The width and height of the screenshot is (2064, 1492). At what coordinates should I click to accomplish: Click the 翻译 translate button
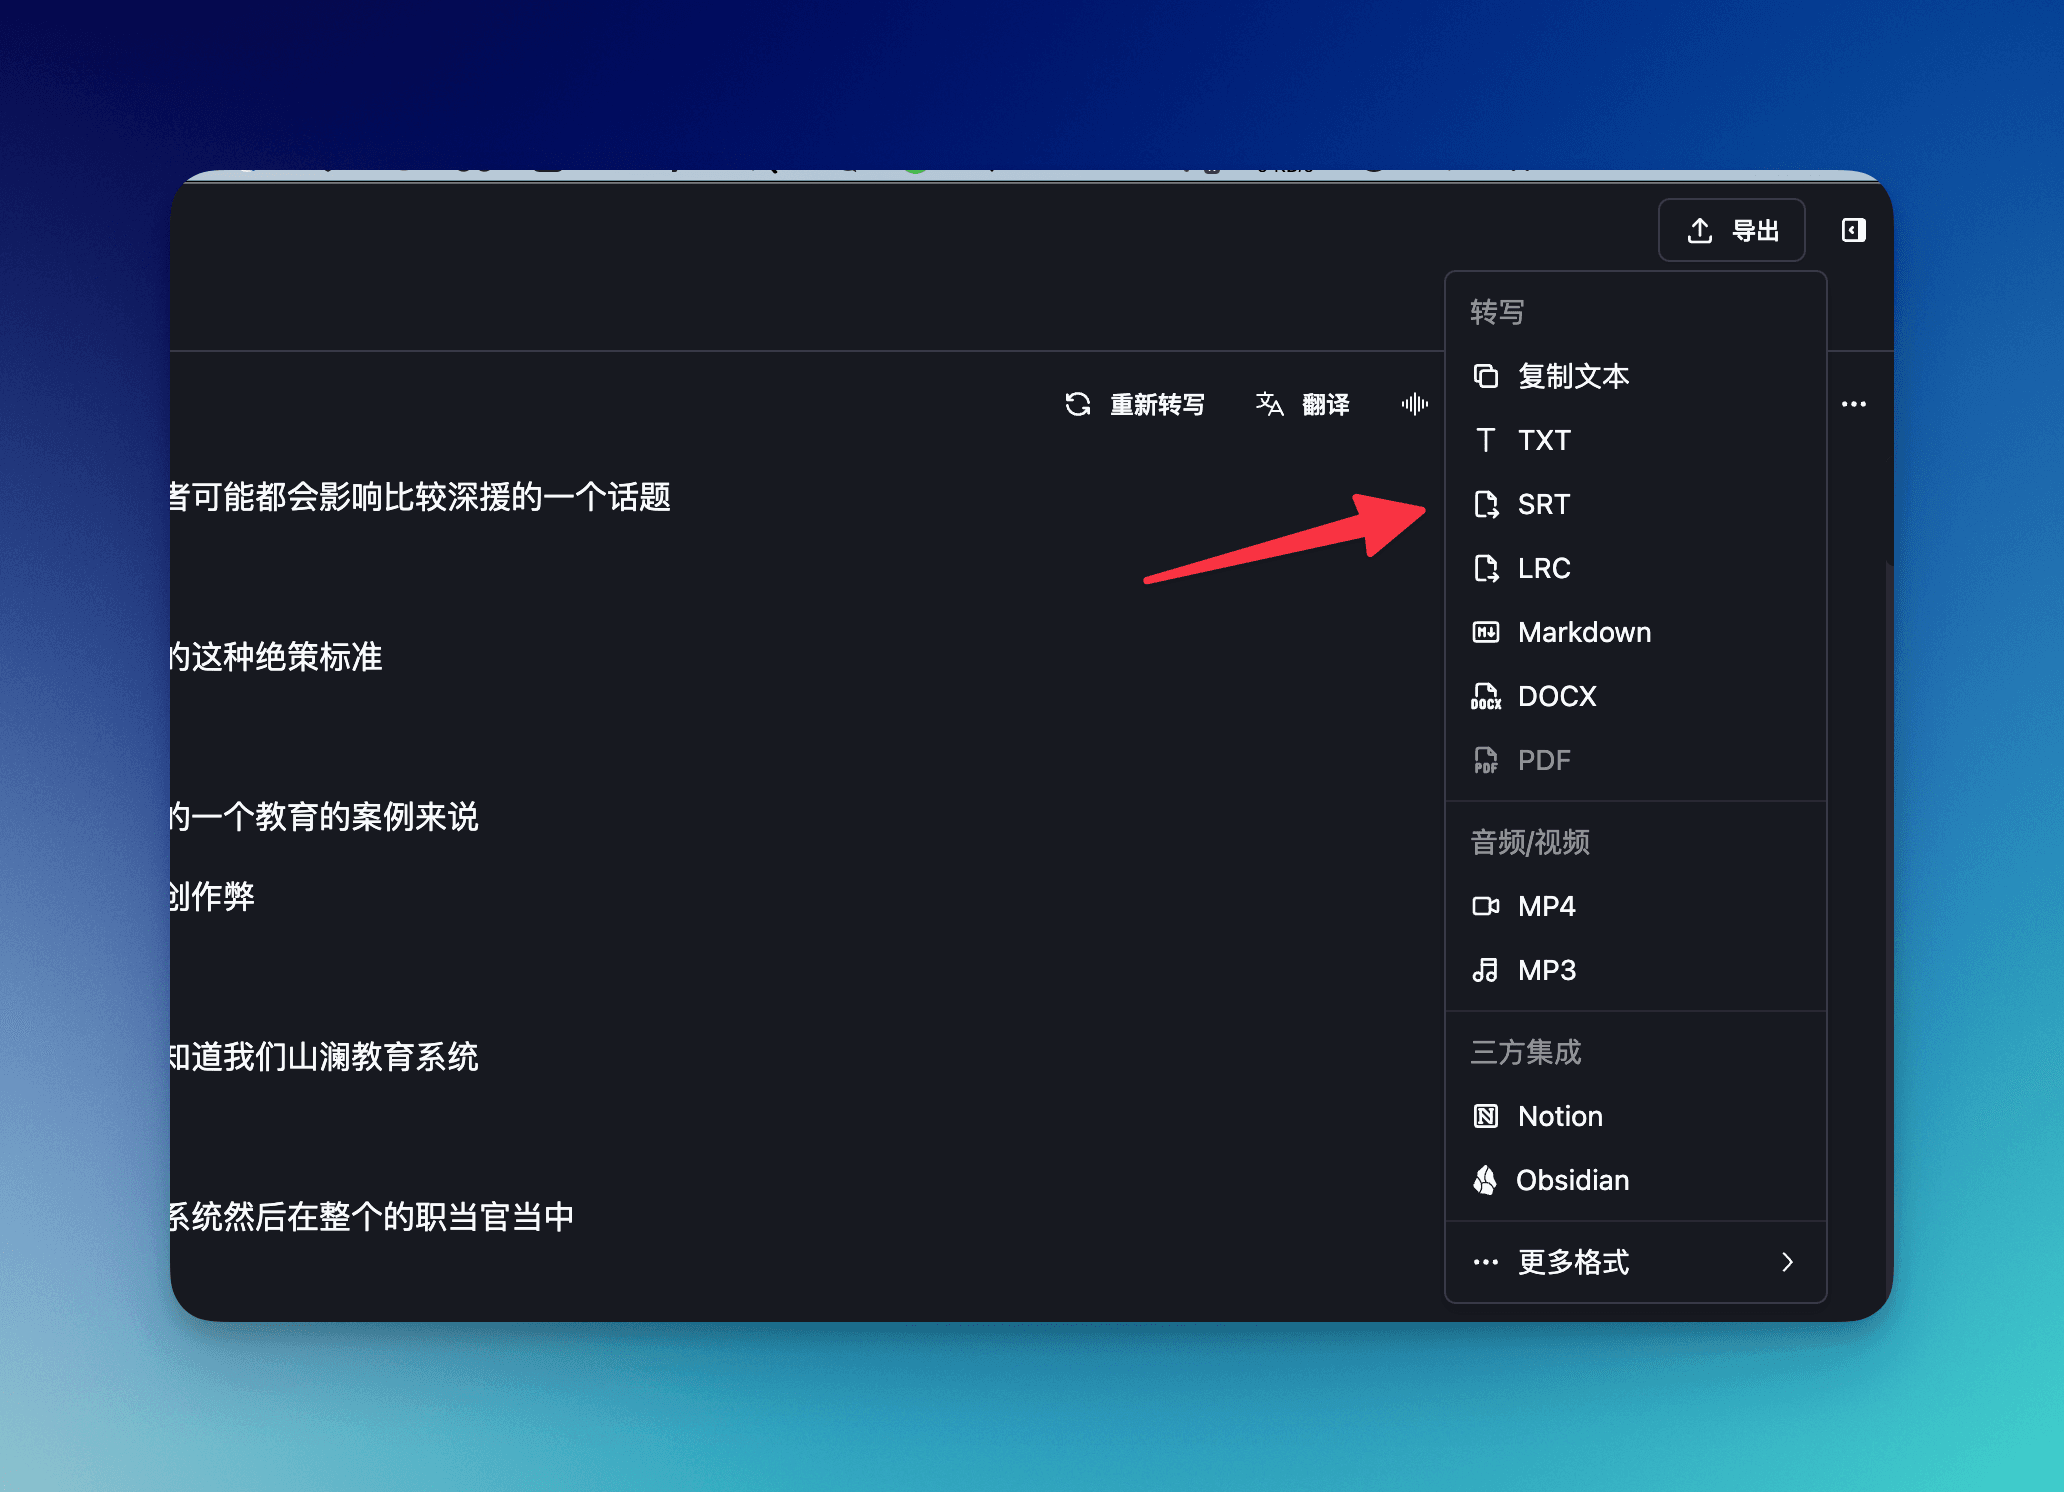point(1303,404)
